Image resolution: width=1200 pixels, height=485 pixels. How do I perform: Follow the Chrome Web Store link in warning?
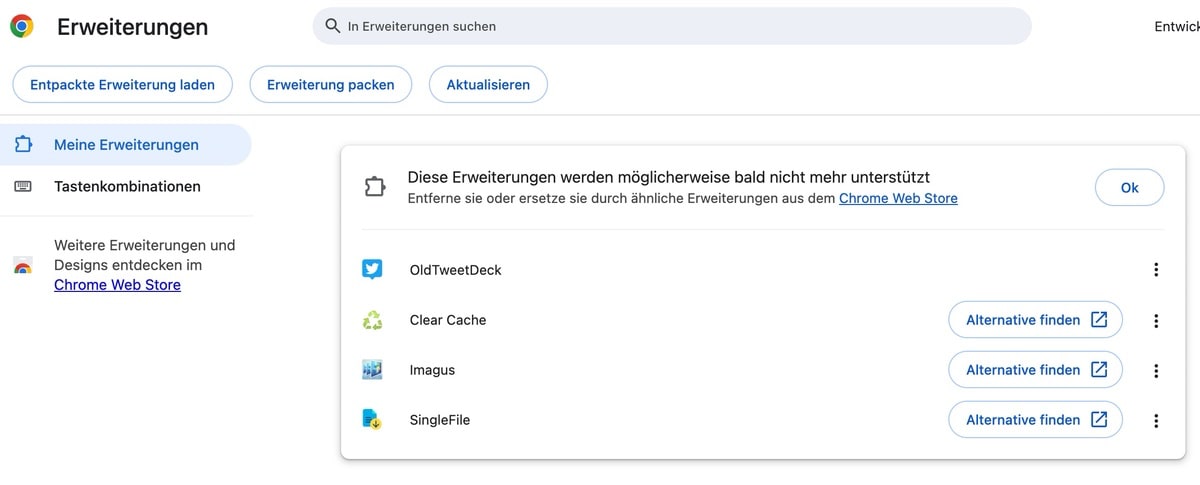coord(898,199)
